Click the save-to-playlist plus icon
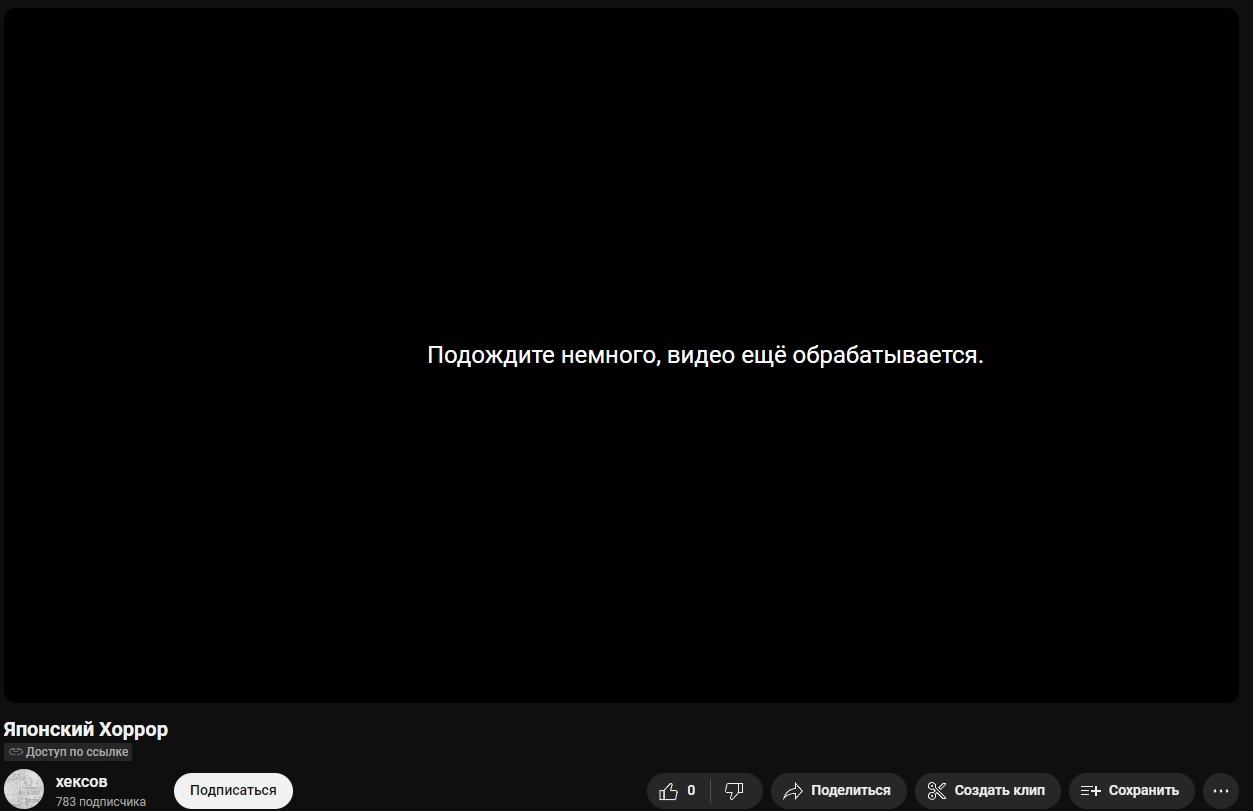Image resolution: width=1253 pixels, height=811 pixels. point(1090,791)
